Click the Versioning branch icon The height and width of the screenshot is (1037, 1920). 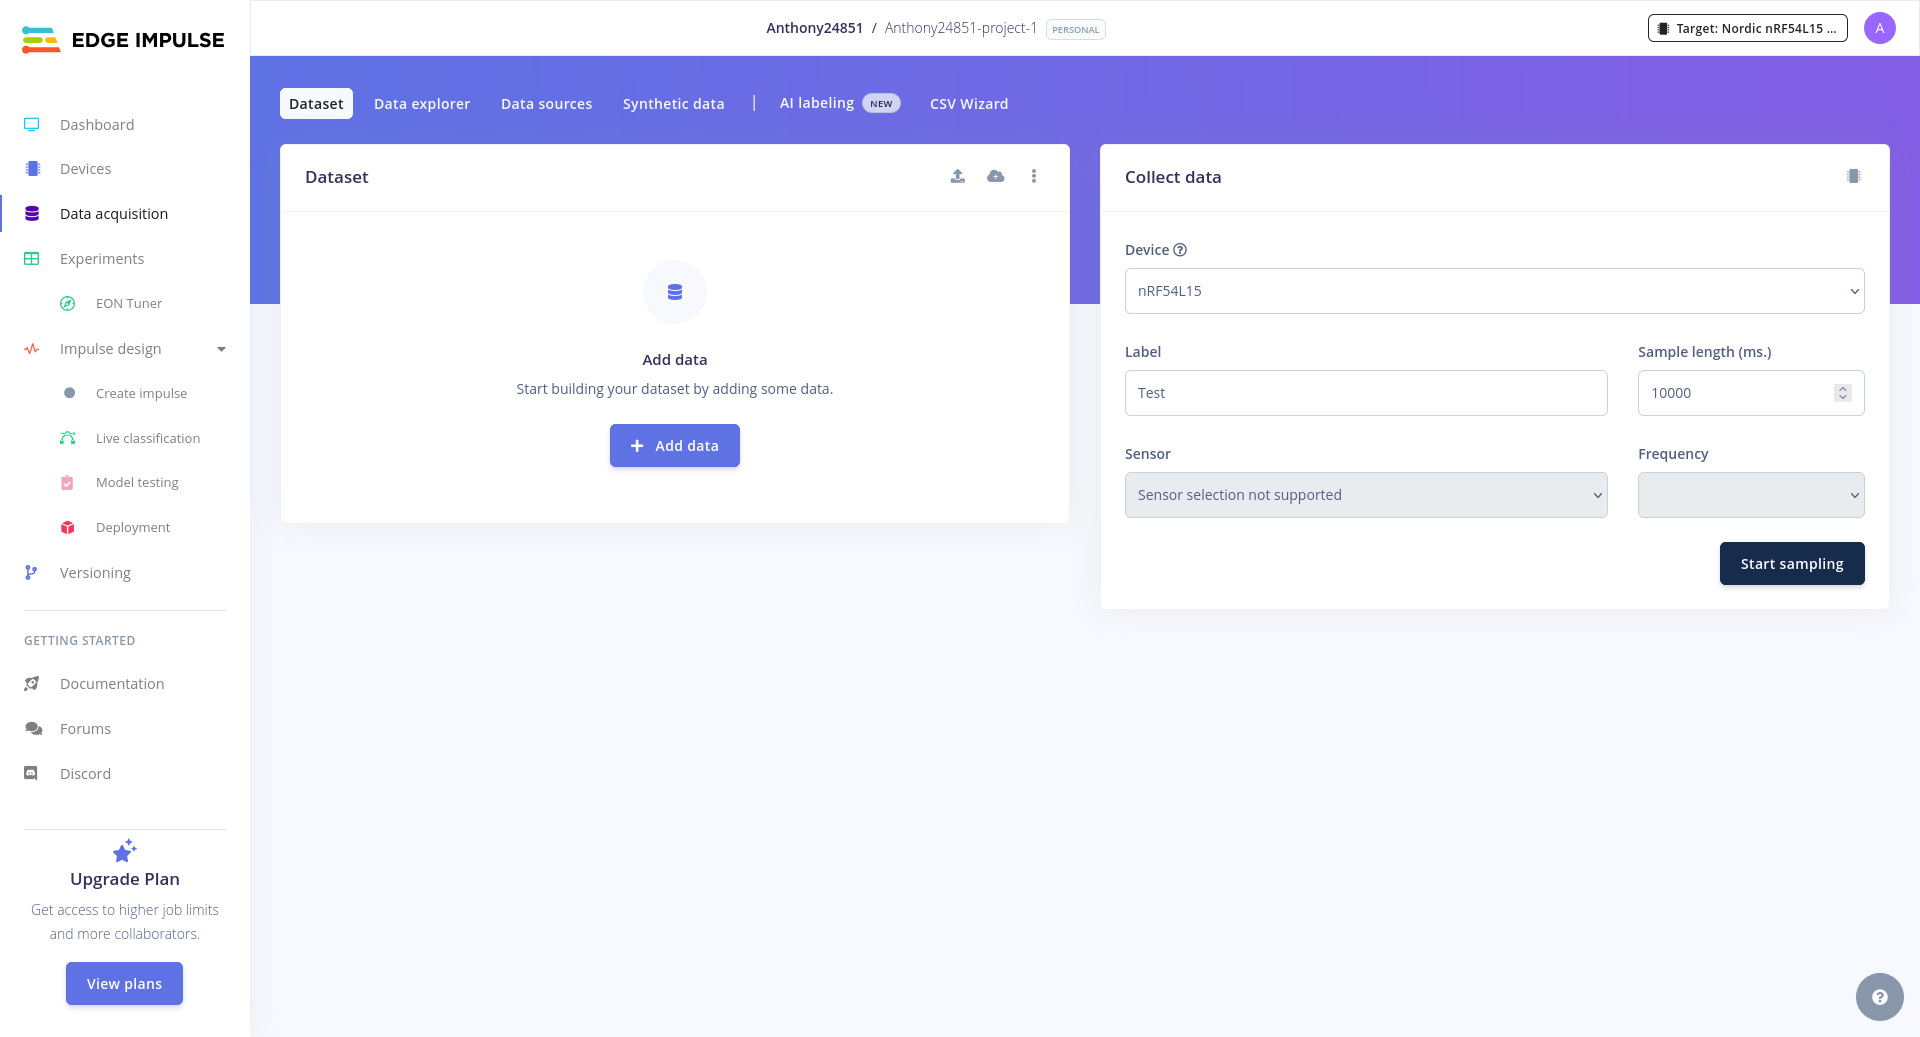click(x=31, y=573)
